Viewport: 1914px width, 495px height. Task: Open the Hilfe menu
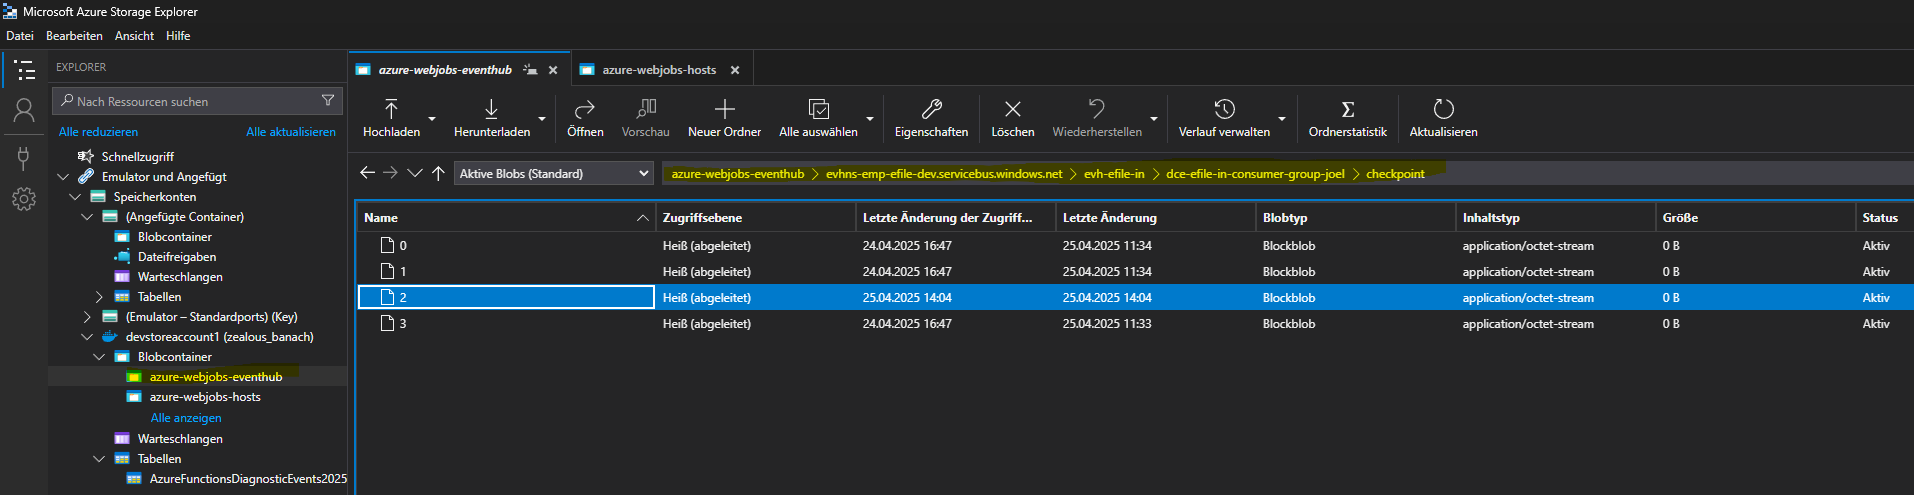coord(178,36)
